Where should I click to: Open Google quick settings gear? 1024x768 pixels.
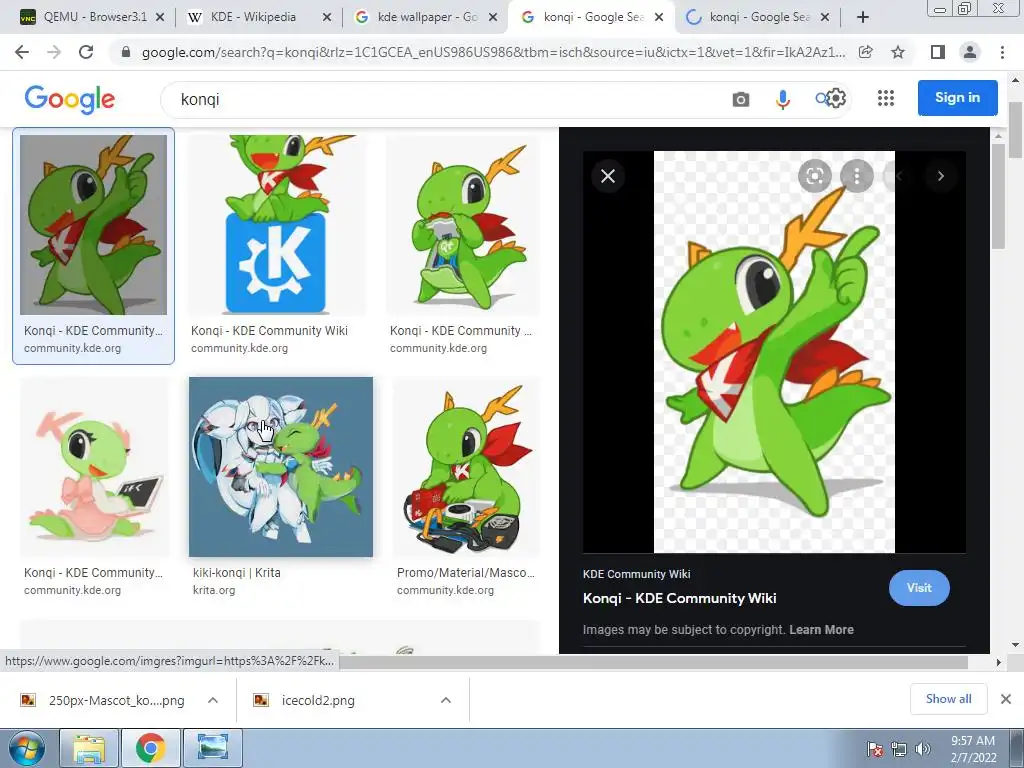(836, 98)
